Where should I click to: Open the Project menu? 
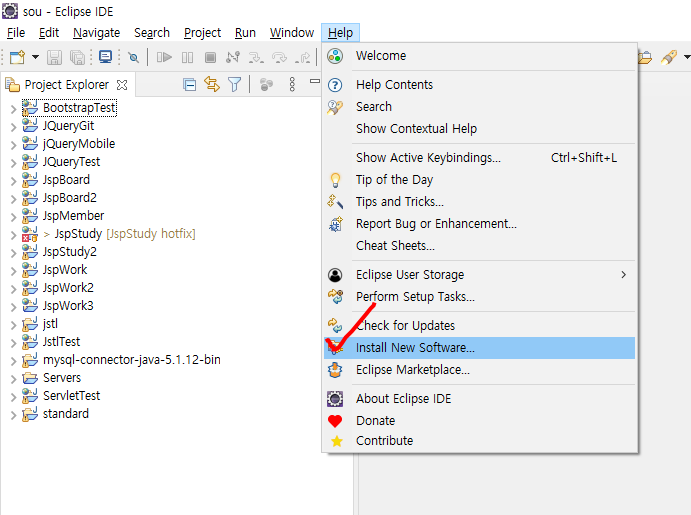tap(202, 33)
